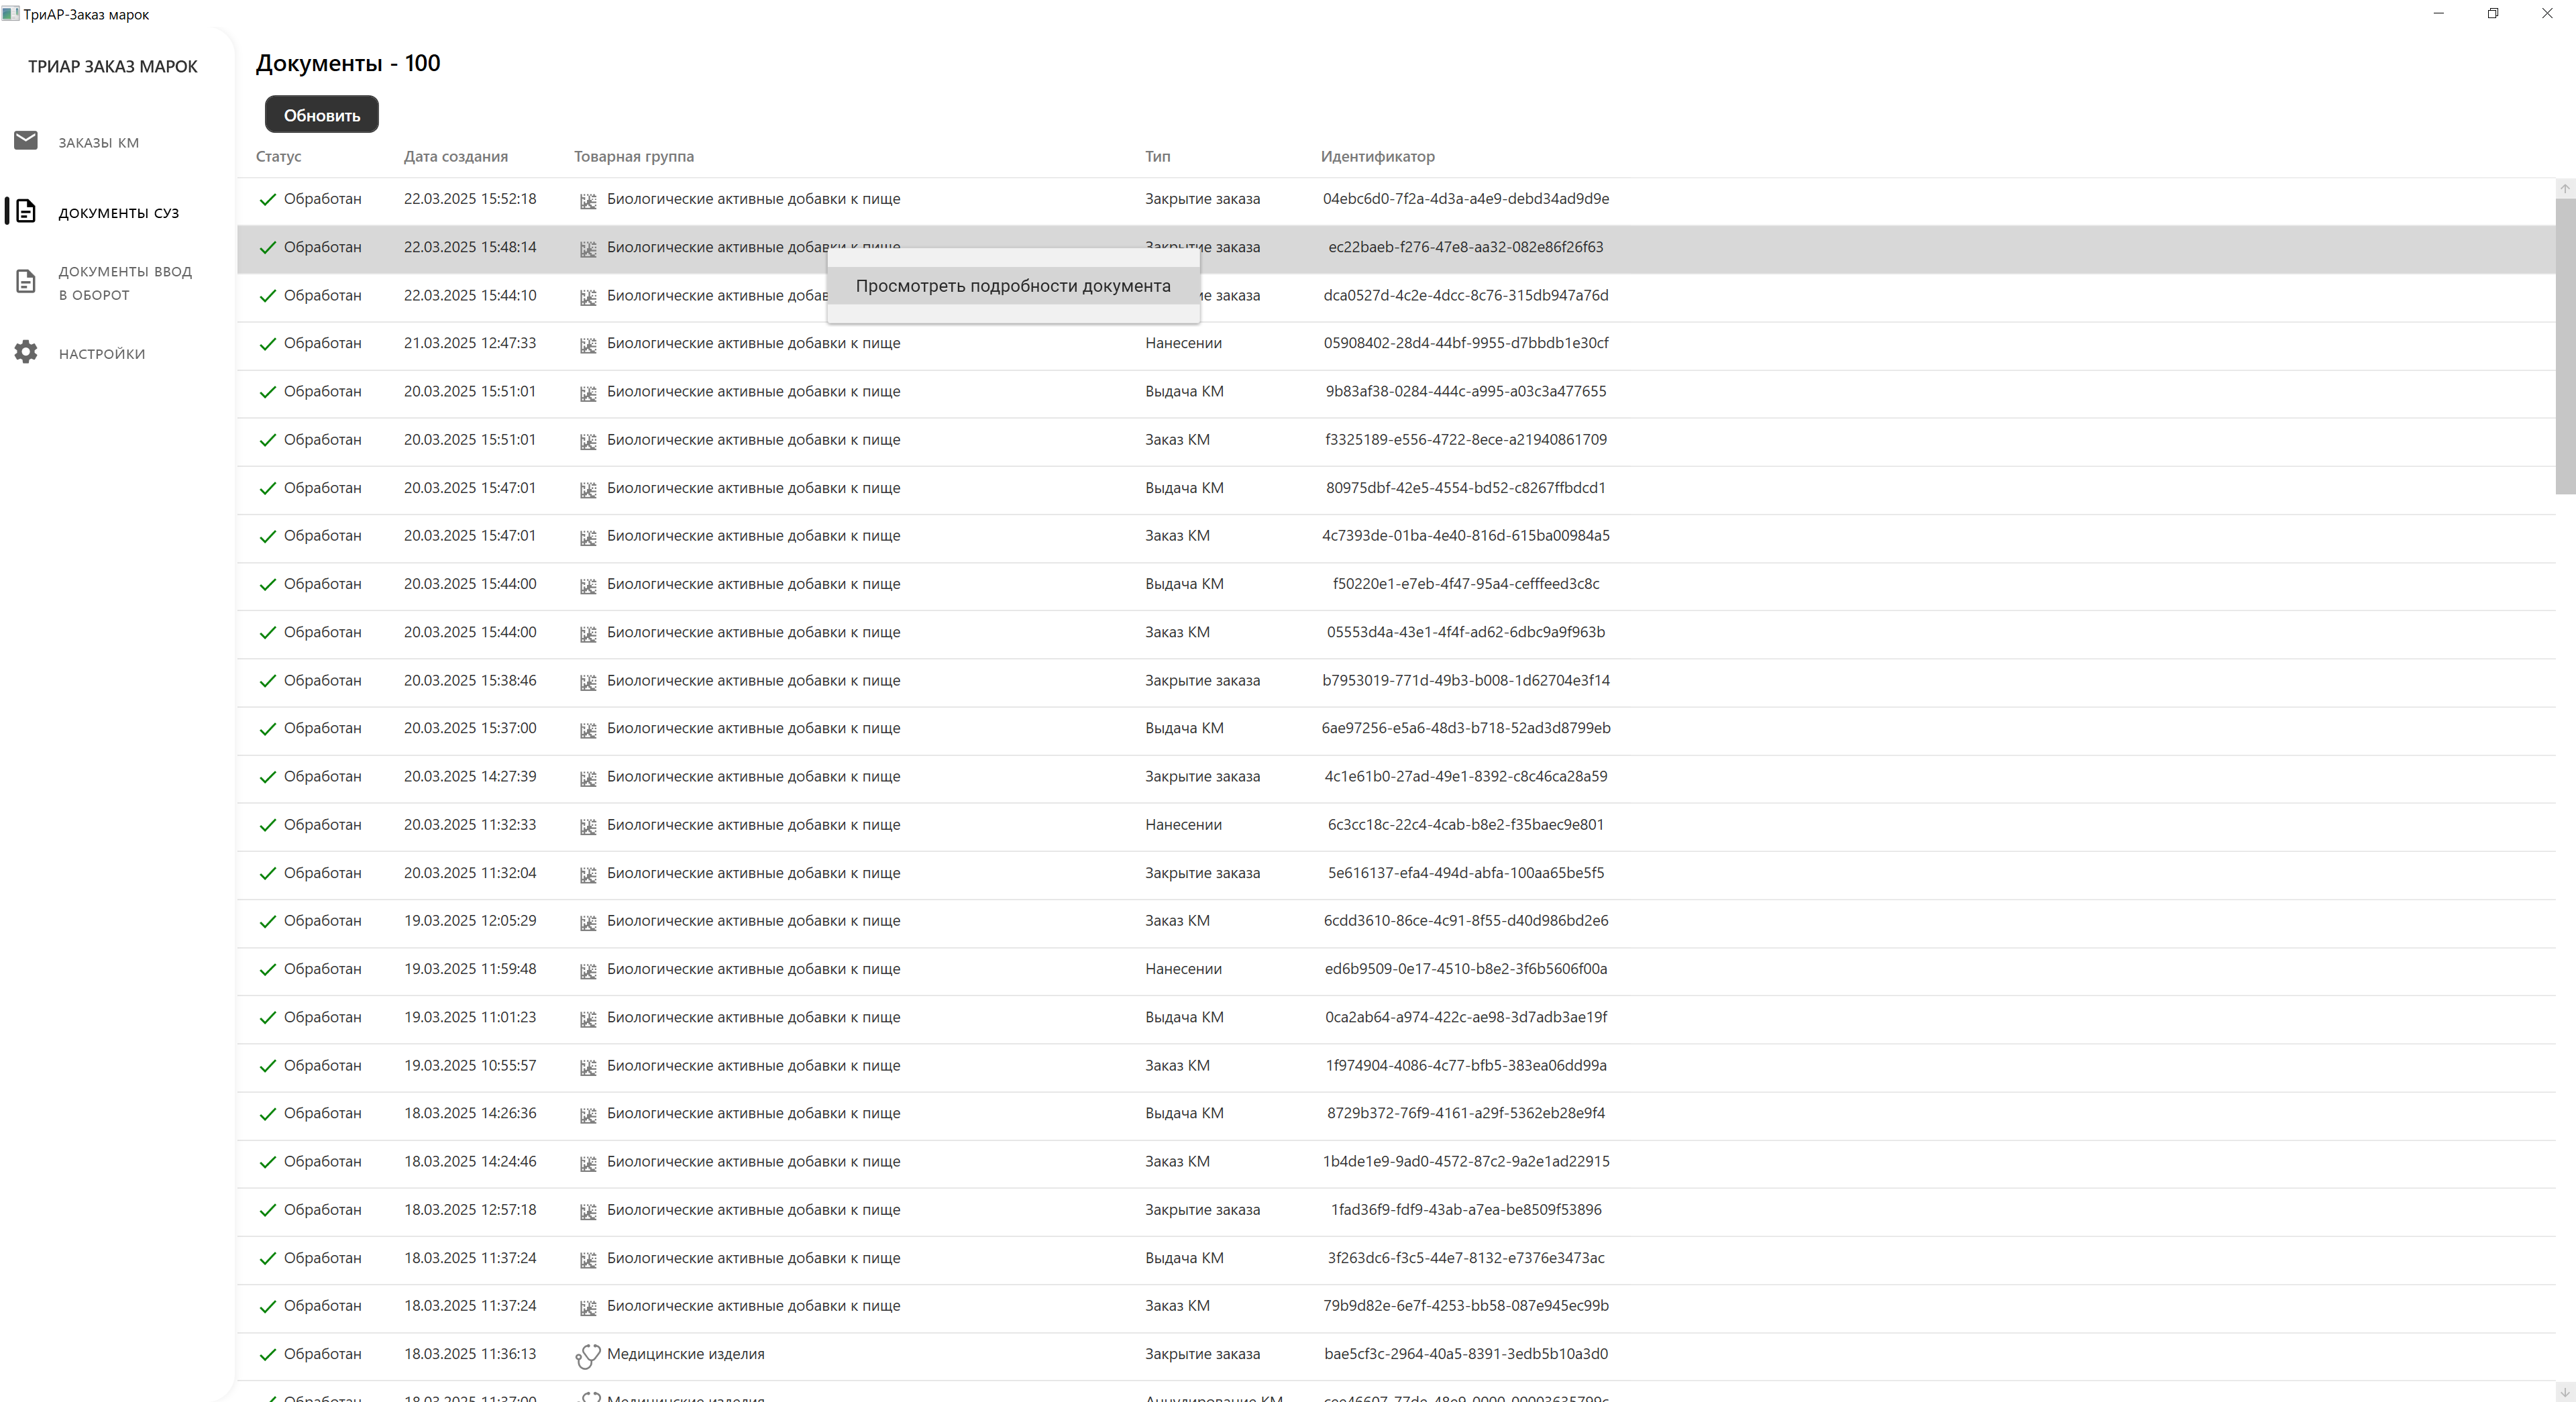Click the stethoscope icon for Медицинские изделия
Image resolution: width=2576 pixels, height=1402 pixels.
point(588,1355)
